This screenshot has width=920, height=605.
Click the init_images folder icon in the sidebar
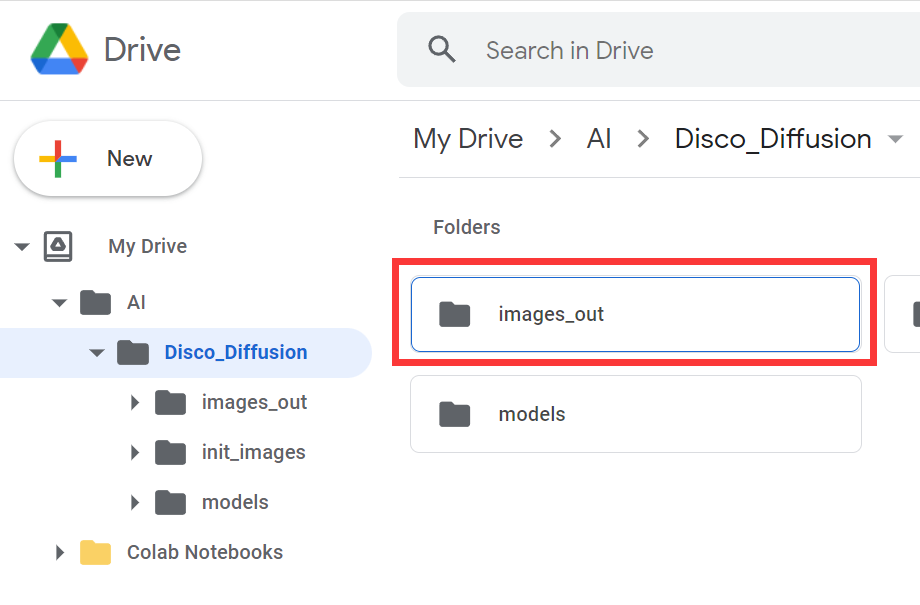[171, 452]
